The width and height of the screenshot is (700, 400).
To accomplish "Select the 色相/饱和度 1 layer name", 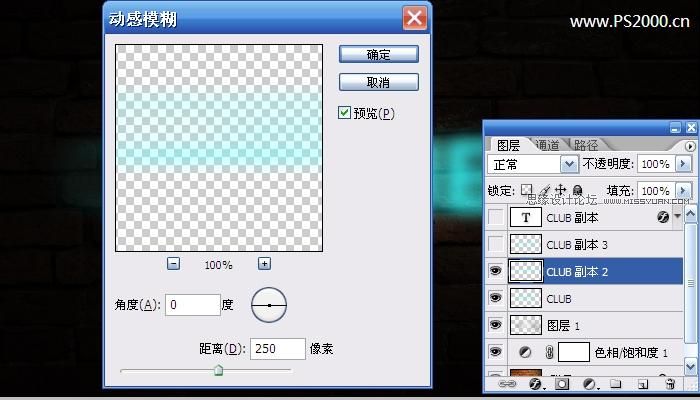I will tap(631, 353).
